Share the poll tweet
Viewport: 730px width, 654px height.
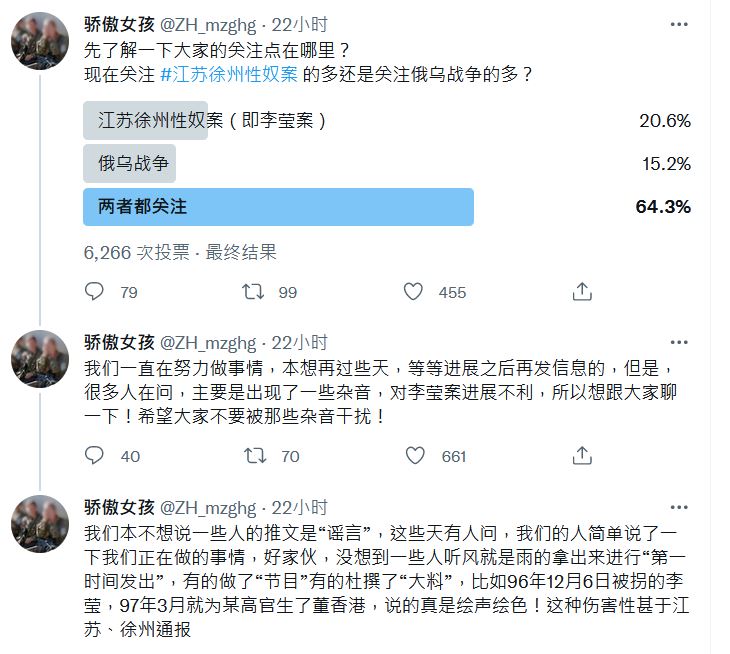click(582, 292)
